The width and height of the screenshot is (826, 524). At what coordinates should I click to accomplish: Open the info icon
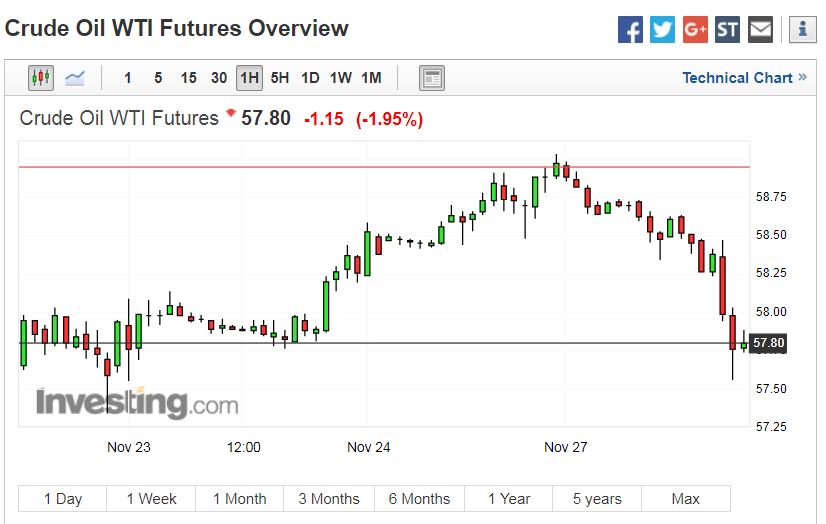point(802,29)
